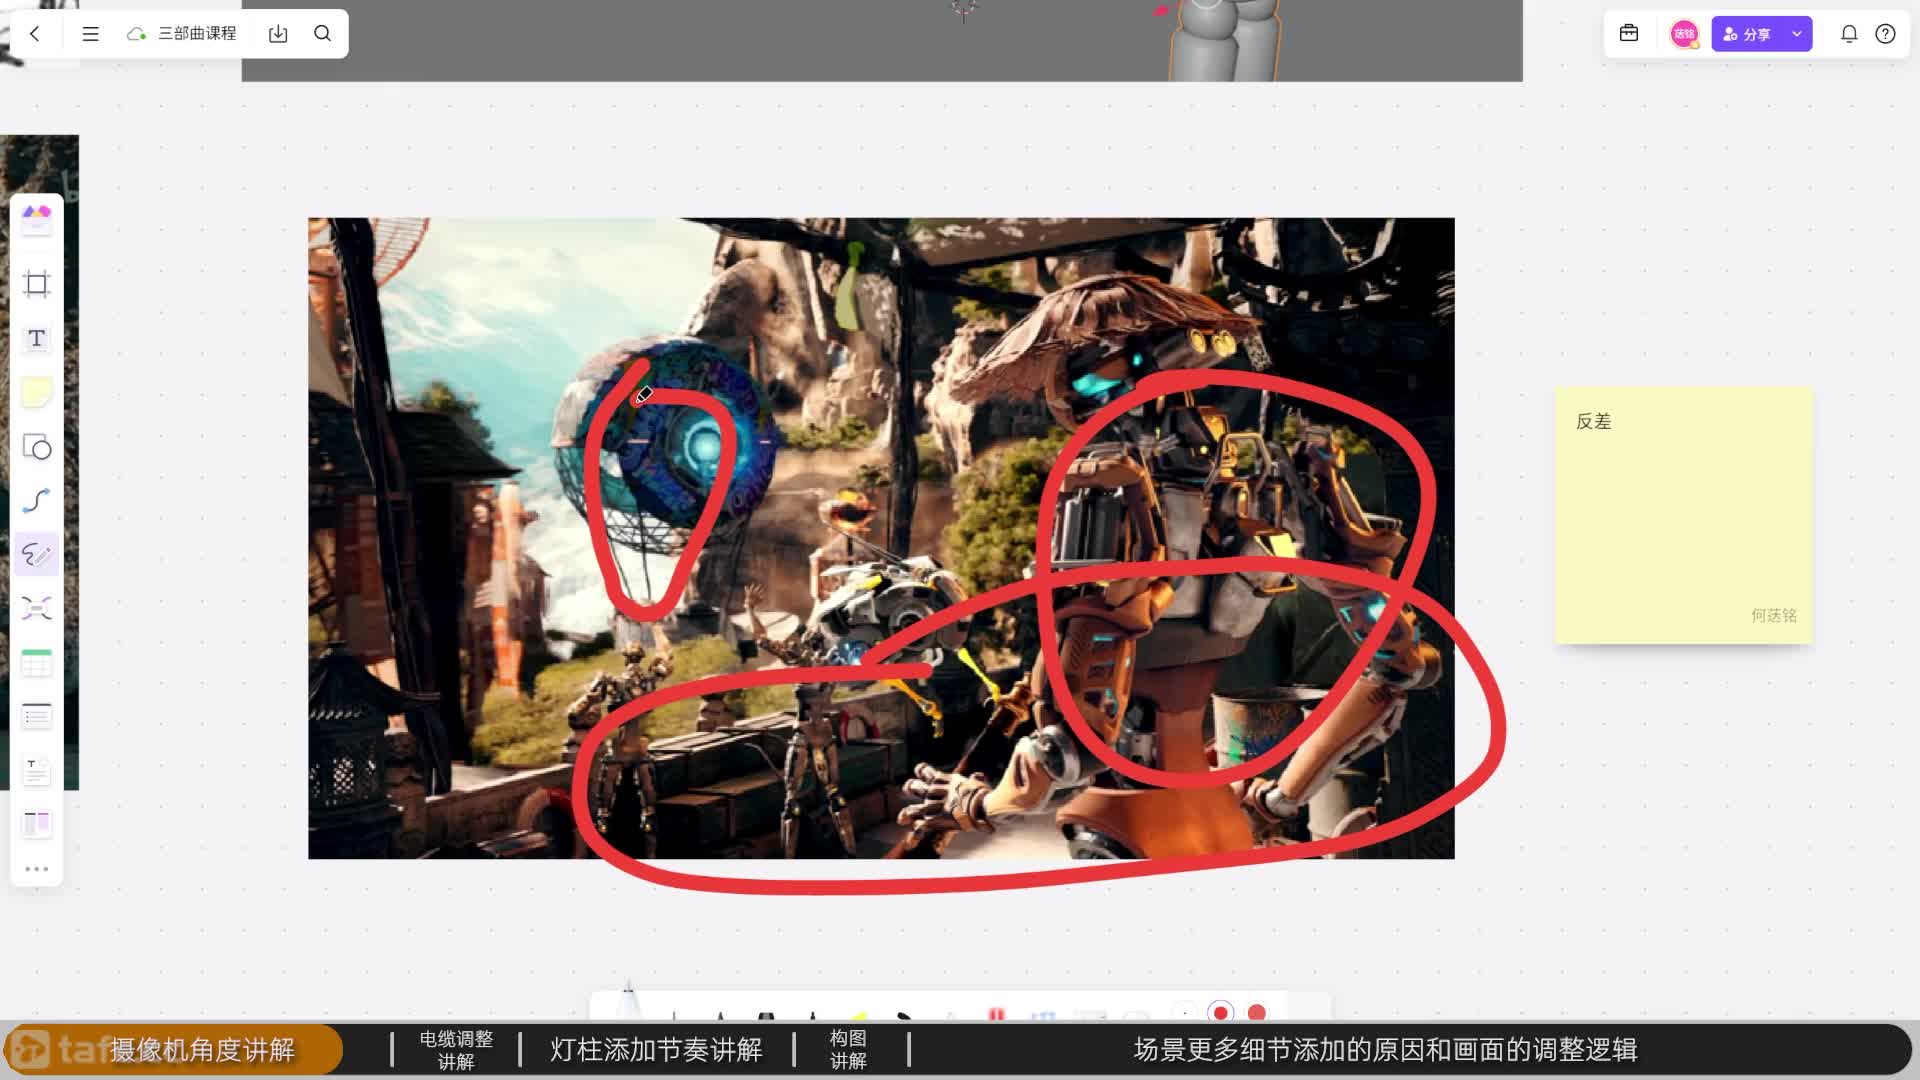Image resolution: width=1920 pixels, height=1080 pixels.
Task: Select the Kanban columns tool
Action: click(37, 824)
